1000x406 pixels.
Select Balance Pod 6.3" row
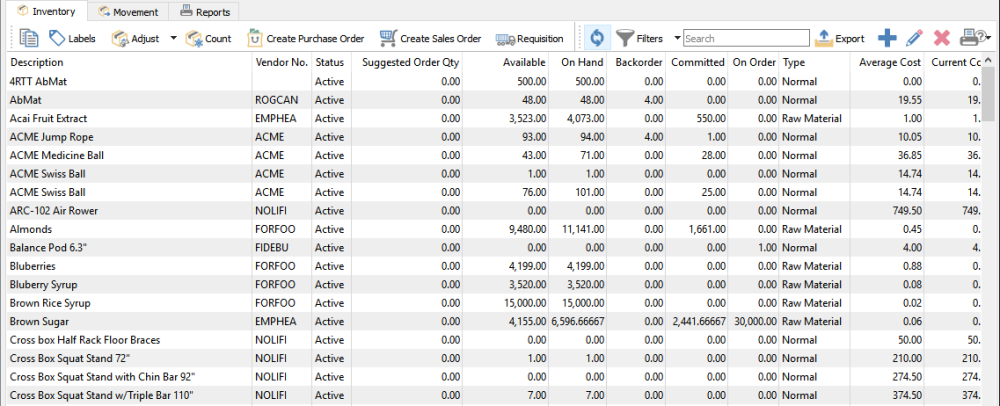click(x=494, y=248)
